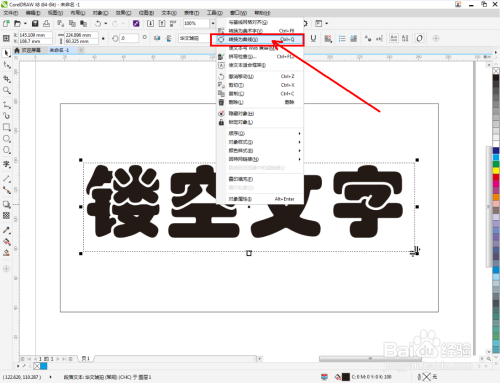Viewport: 500px width, 383px height.
Task: Choose 复制 Ctrl+C in context menu
Action: (260, 94)
